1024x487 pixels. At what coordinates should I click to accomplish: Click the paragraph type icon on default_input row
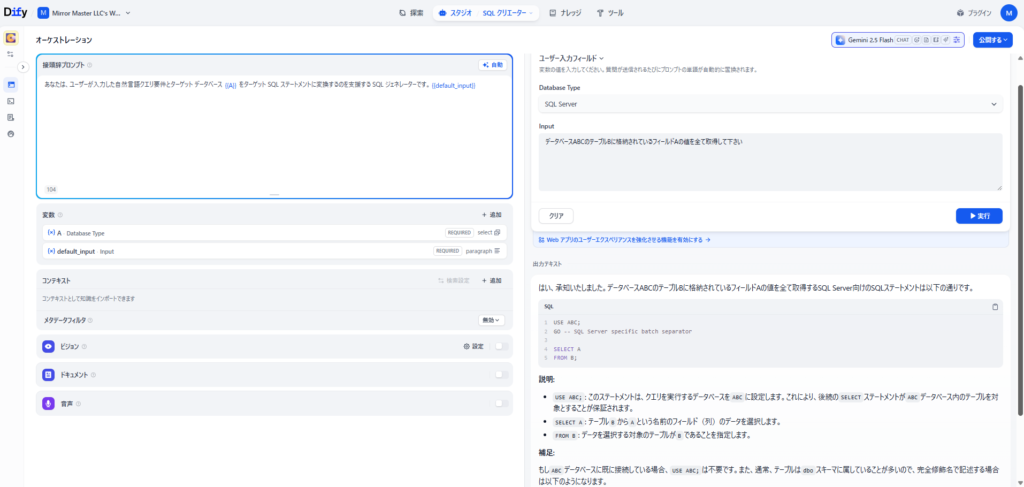[498, 251]
